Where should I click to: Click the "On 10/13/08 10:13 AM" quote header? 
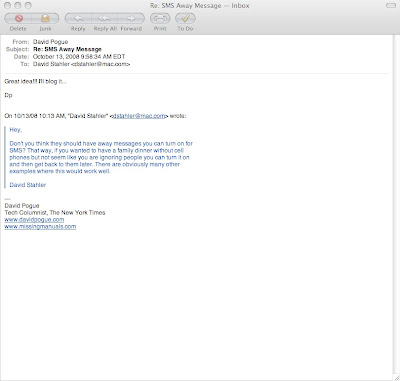pos(95,116)
